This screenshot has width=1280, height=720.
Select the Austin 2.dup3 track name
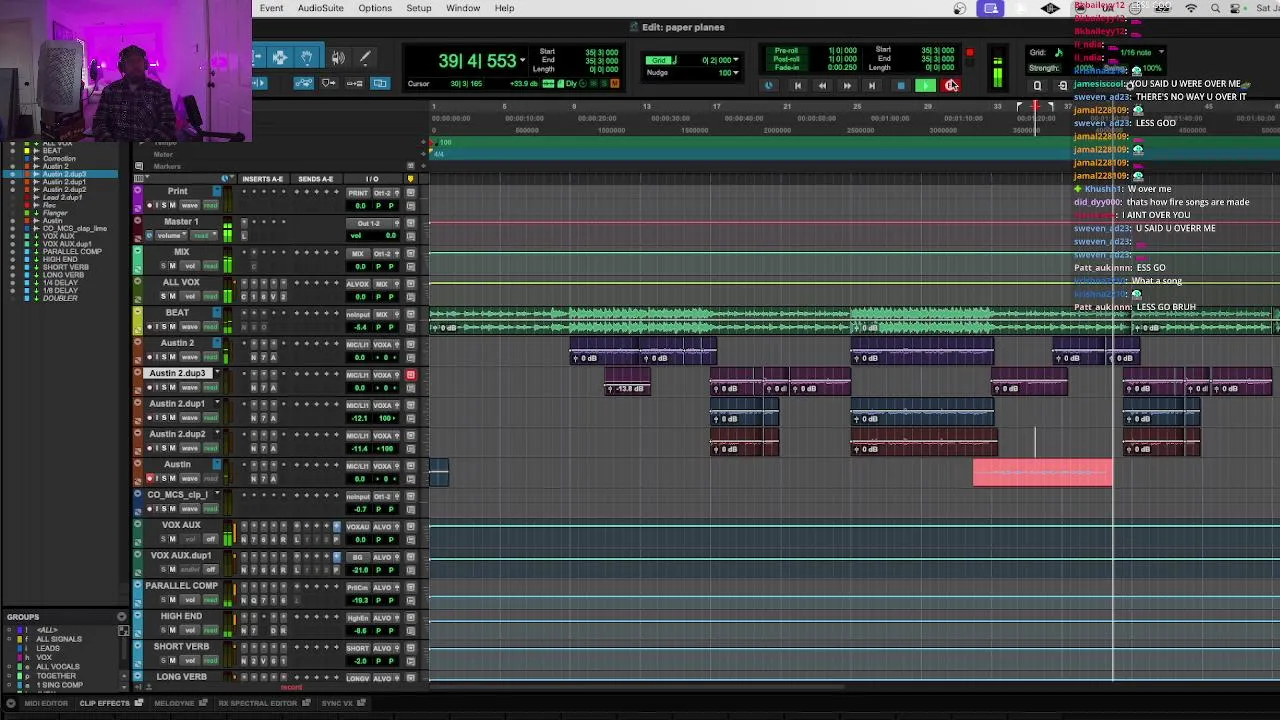(x=177, y=373)
